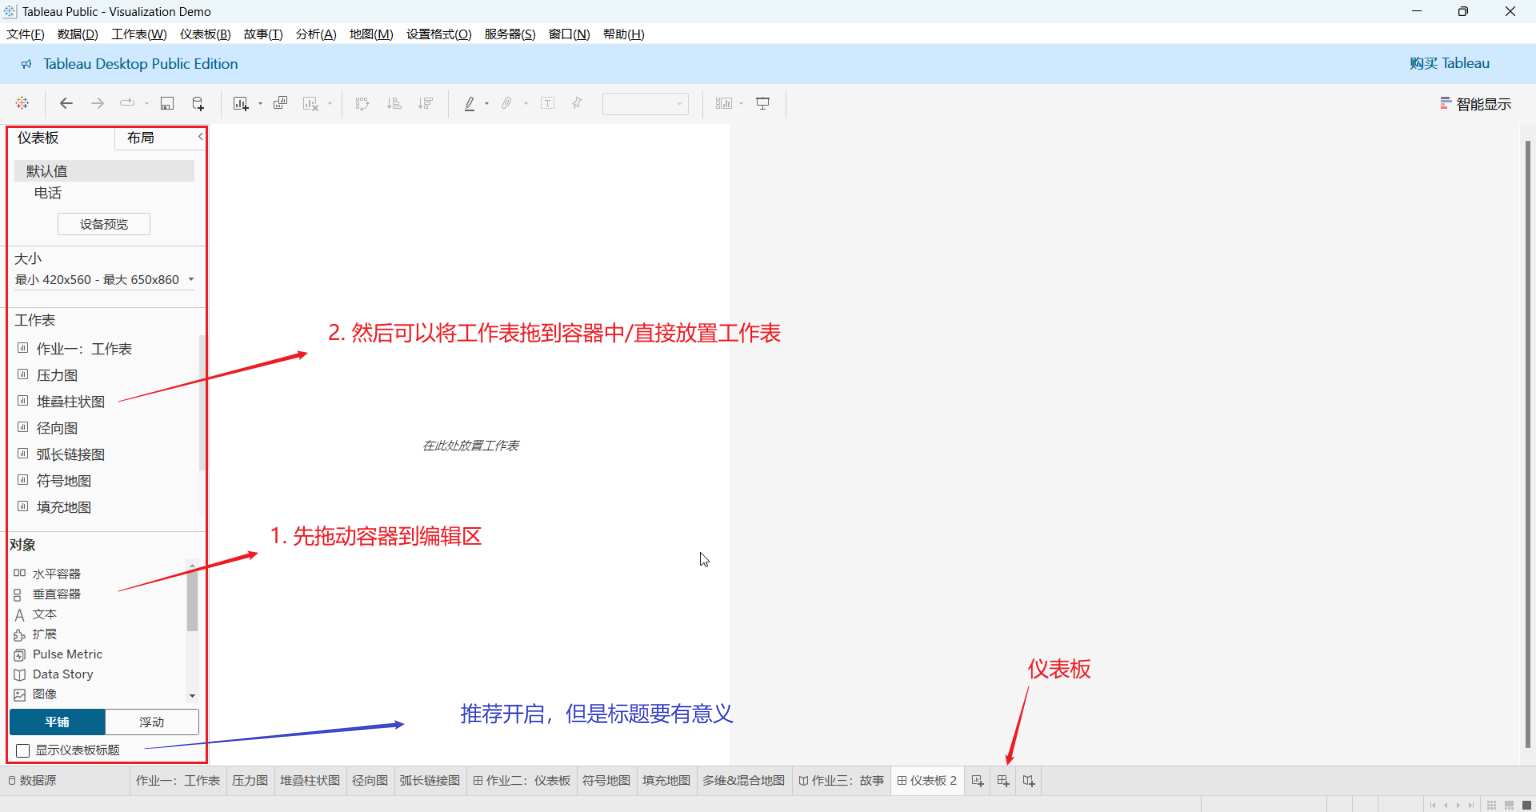1536x812 pixels.
Task: Click the new data source icon
Action: [x=198, y=103]
